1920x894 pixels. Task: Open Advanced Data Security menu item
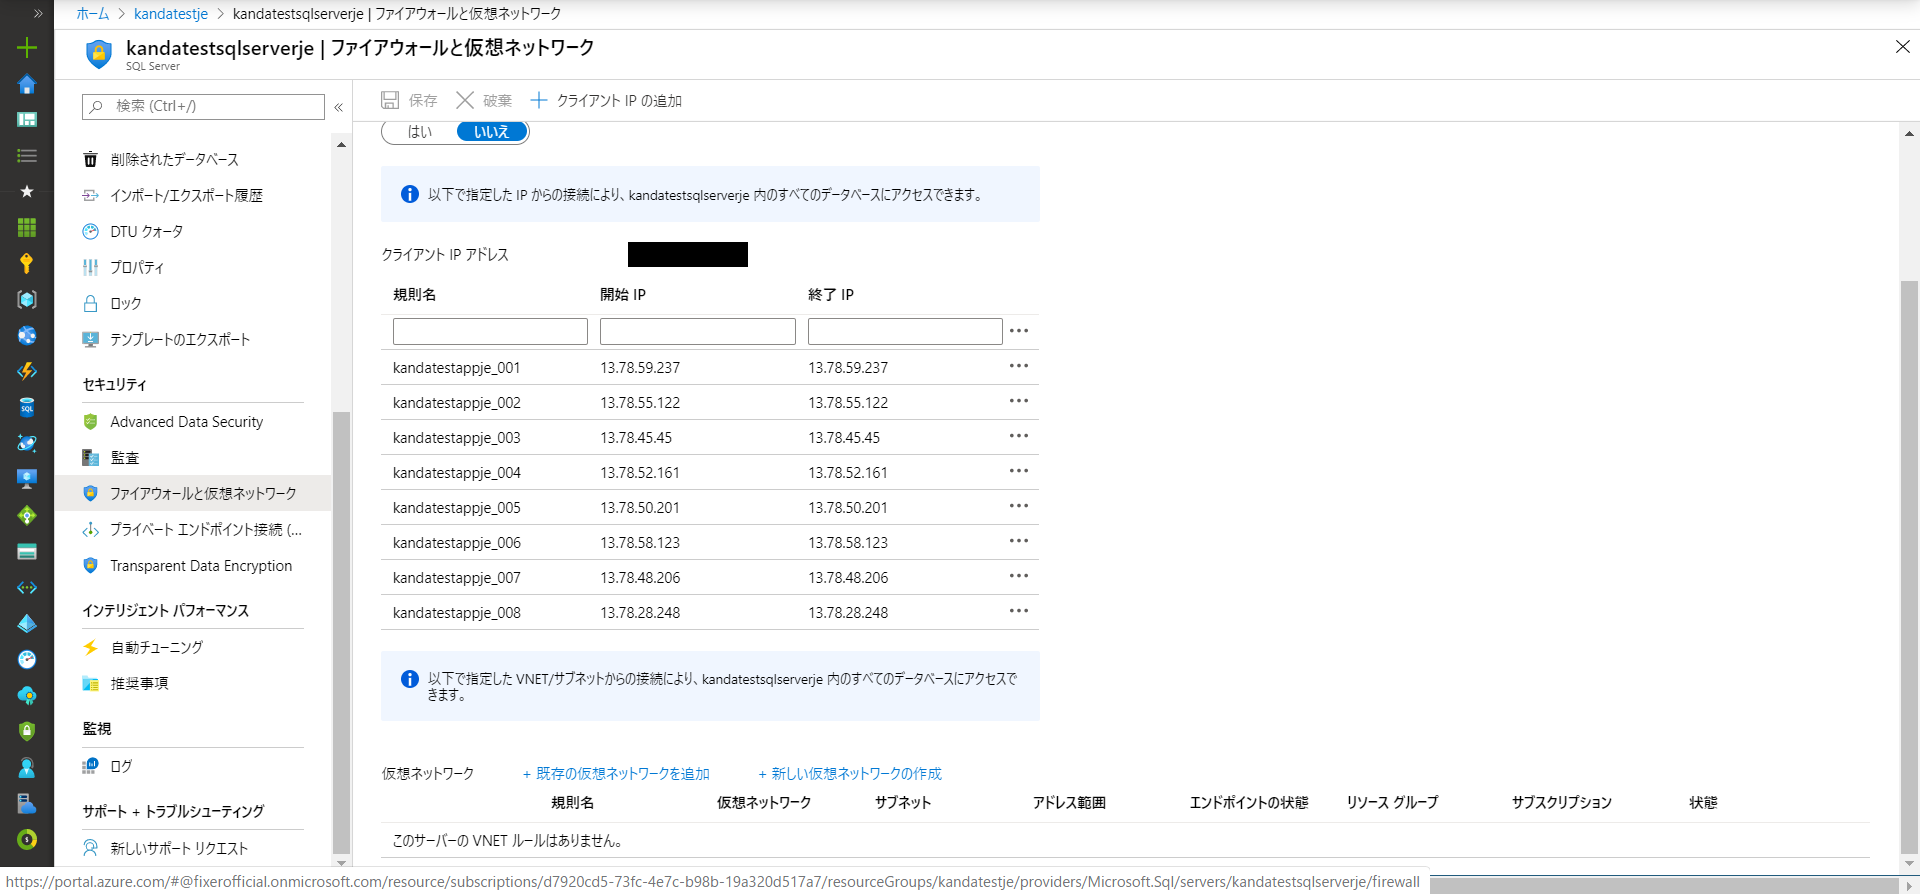point(186,422)
